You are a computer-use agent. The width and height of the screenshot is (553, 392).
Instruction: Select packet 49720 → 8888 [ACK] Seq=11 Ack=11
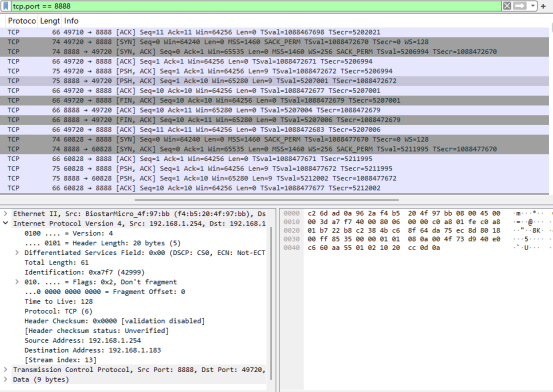274,129
